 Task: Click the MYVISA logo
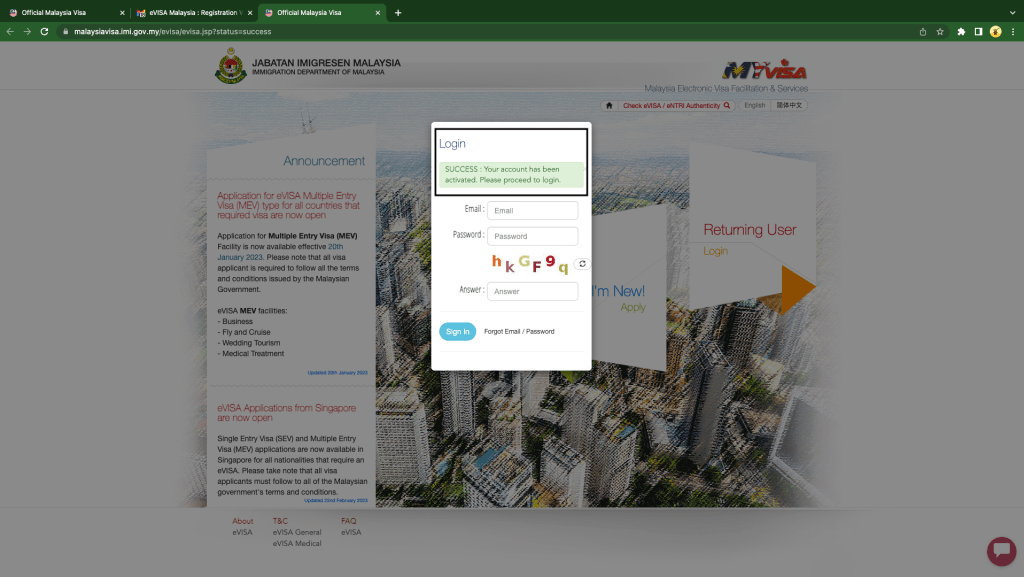click(765, 70)
